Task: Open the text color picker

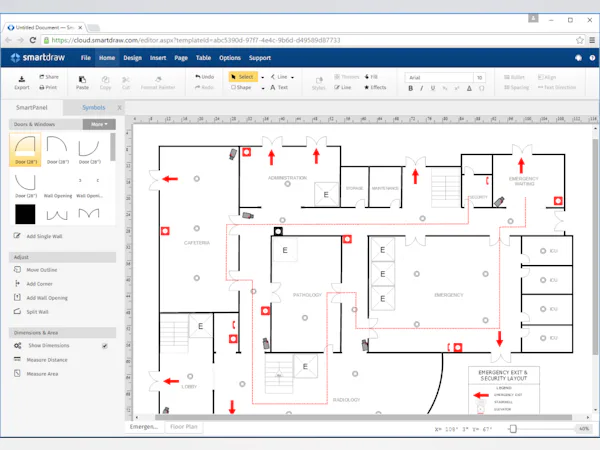Action: [469, 88]
